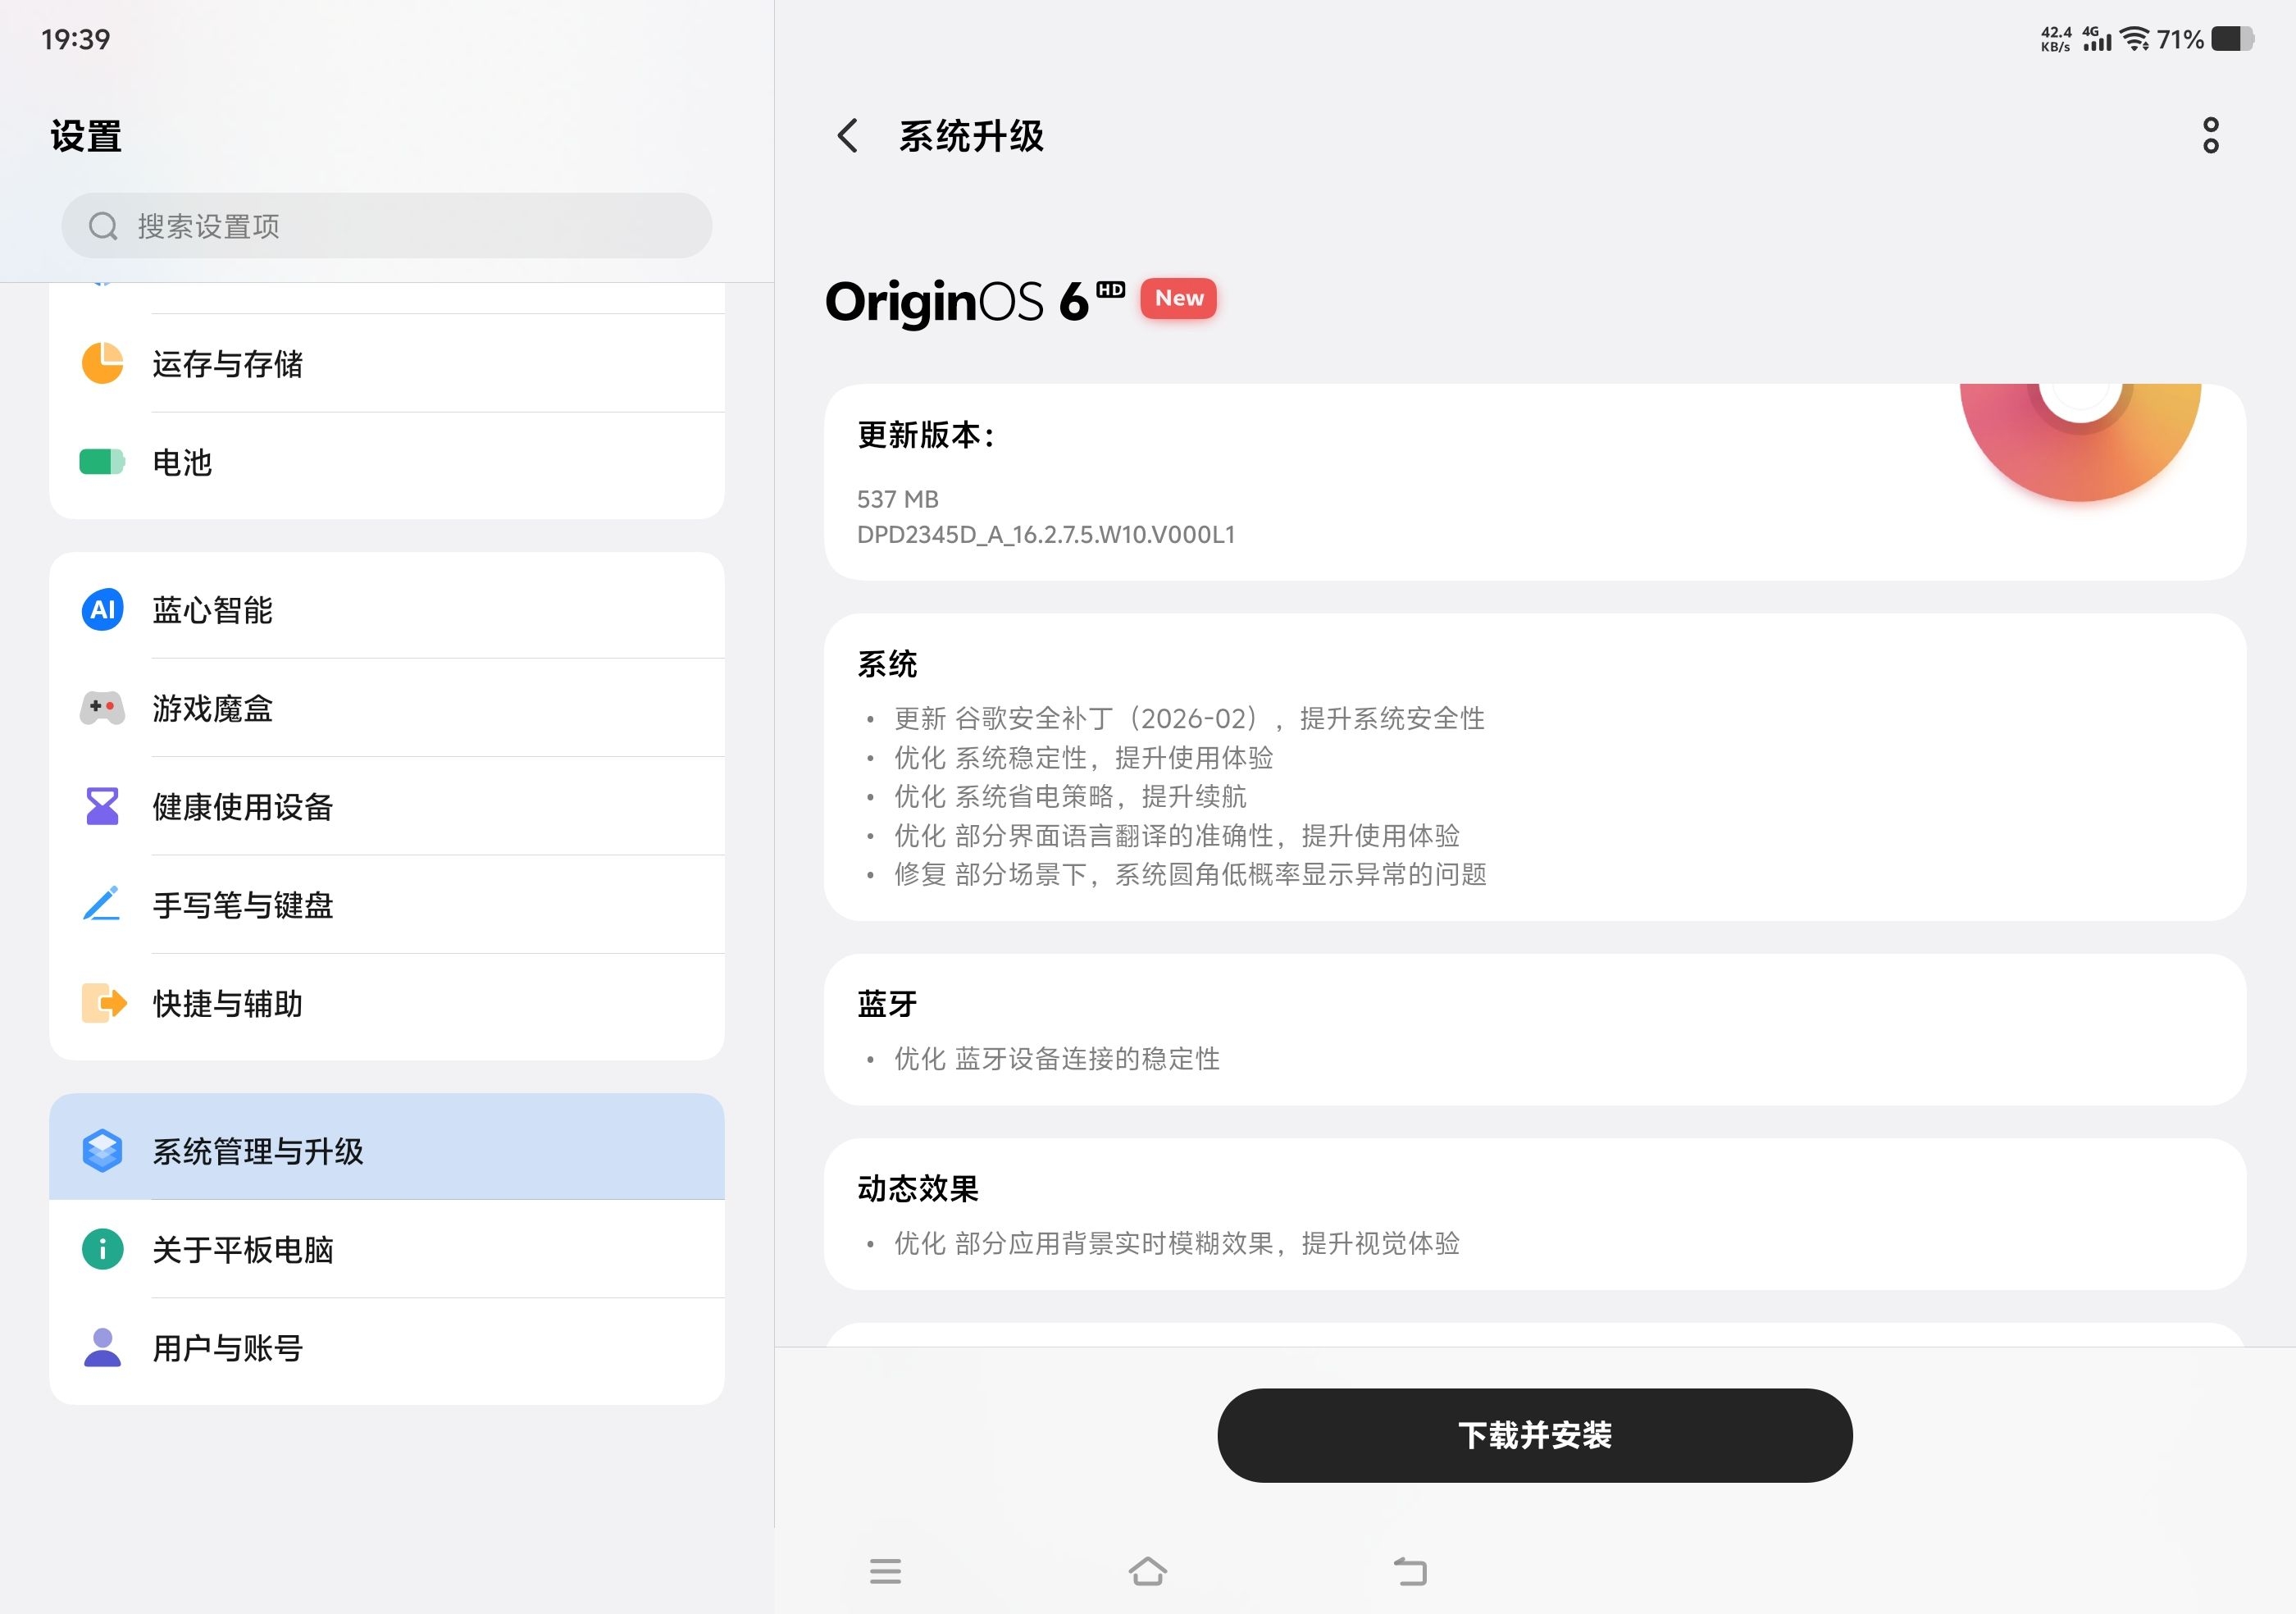Viewport: 2296px width, 1614px height.
Task: Open the two-dot more options menu
Action: point(2210,135)
